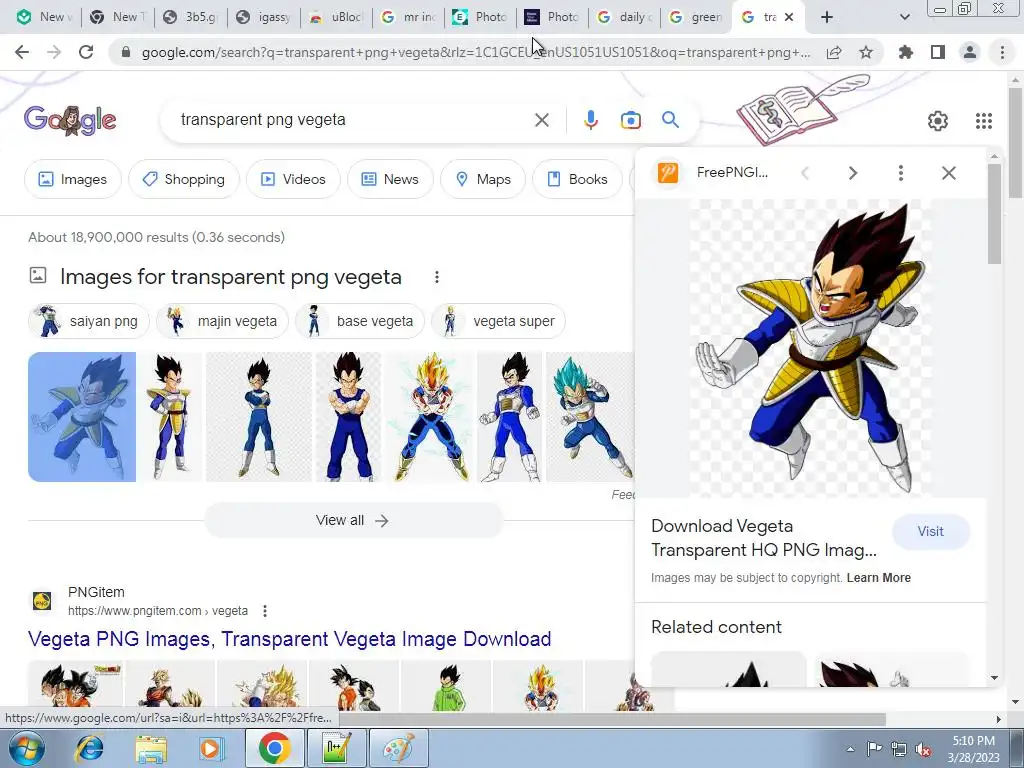The width and height of the screenshot is (1024, 768).
Task: Click the address bar URL
Action: (x=475, y=52)
